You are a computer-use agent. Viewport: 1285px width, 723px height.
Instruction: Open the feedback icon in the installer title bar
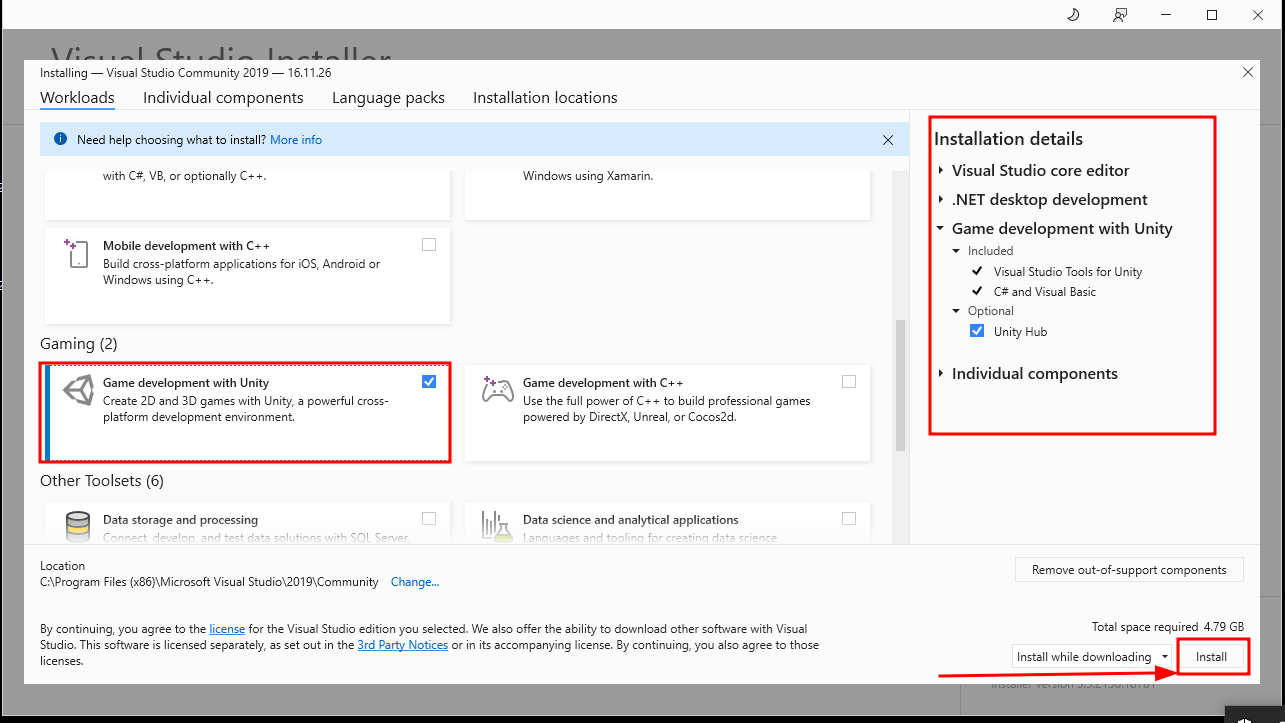pyautogui.click(x=1120, y=15)
